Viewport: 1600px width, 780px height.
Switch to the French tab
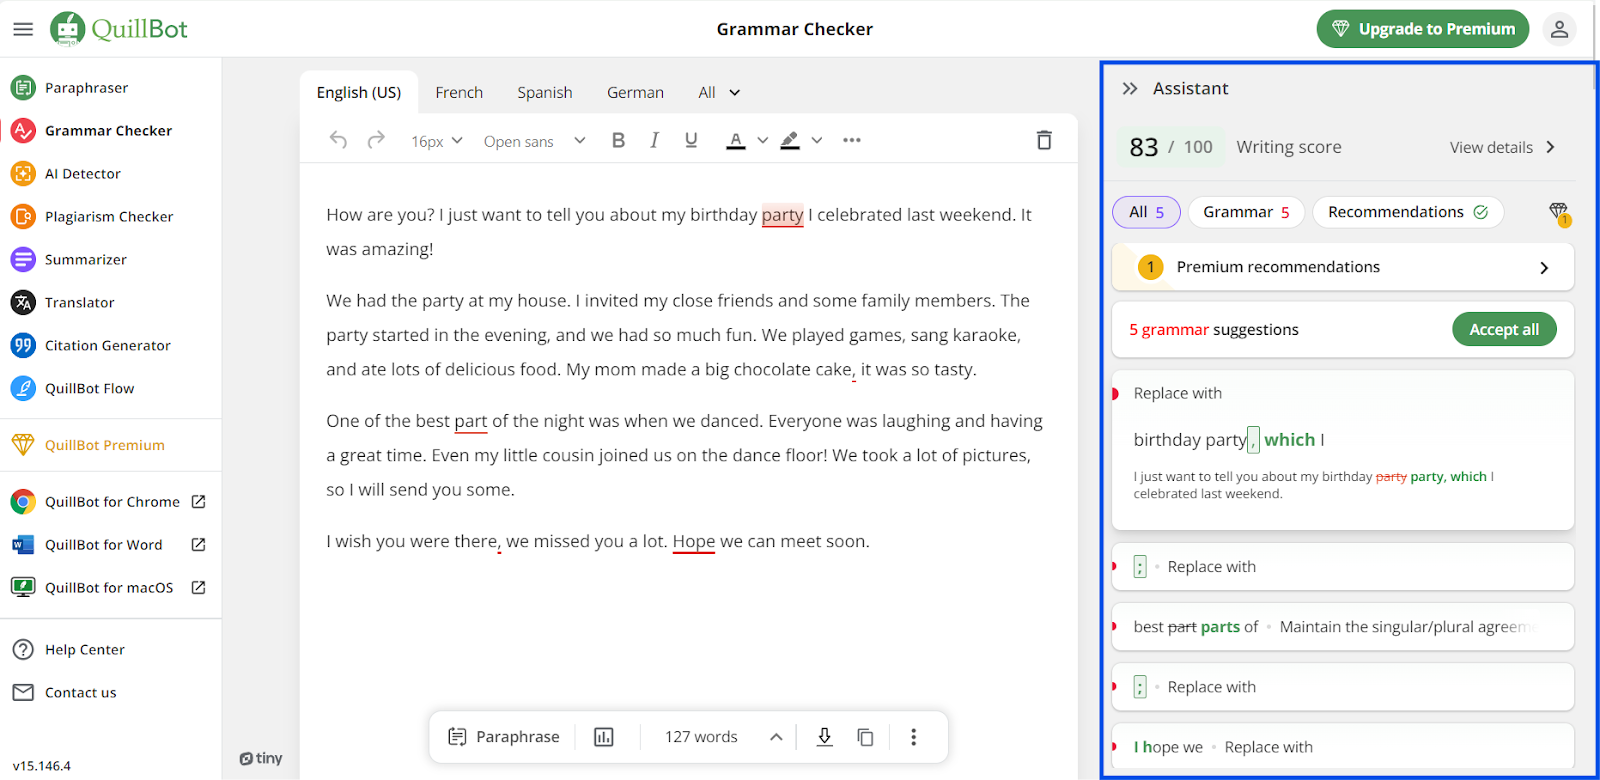coord(459,92)
